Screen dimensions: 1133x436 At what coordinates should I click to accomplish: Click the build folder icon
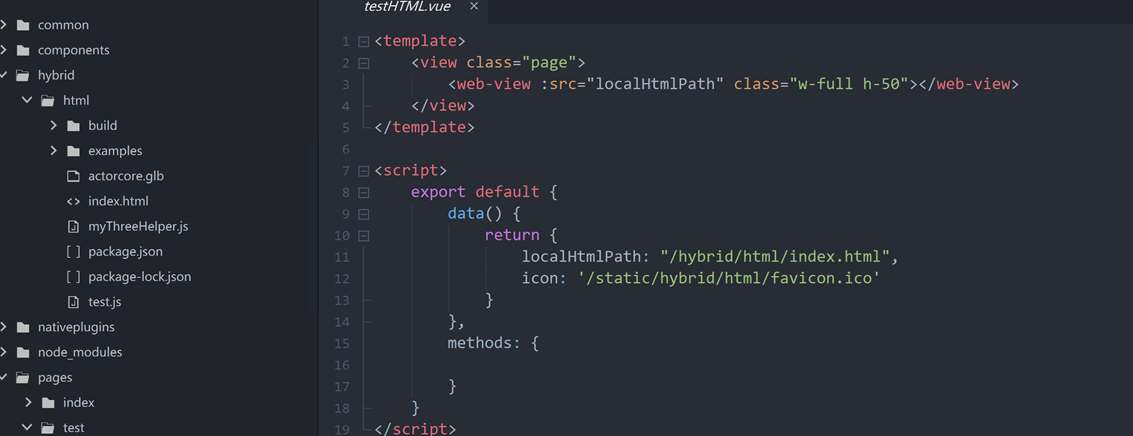(73, 126)
